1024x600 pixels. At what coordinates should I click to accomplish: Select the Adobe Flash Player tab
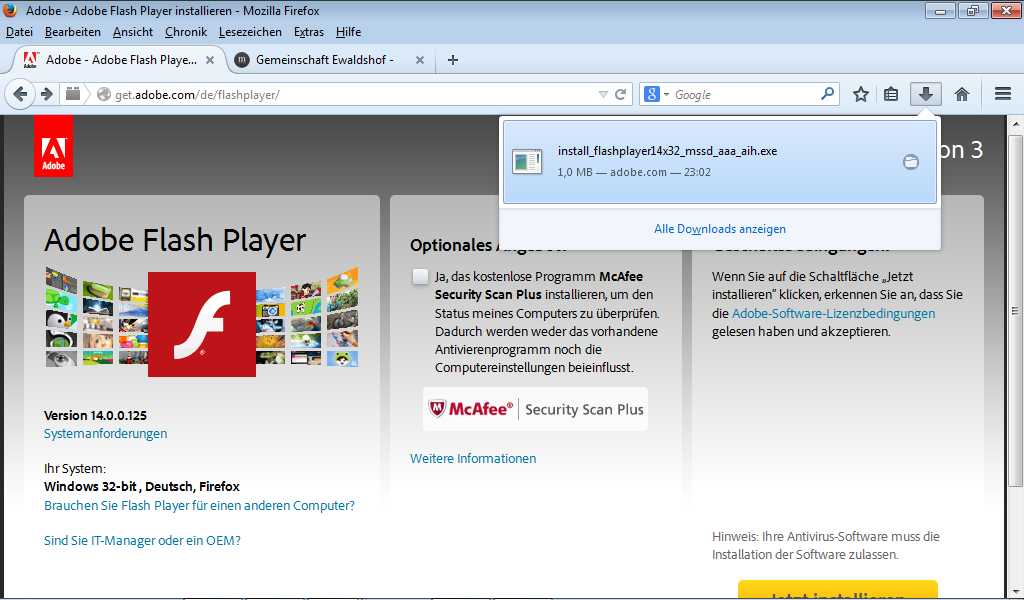coord(120,60)
